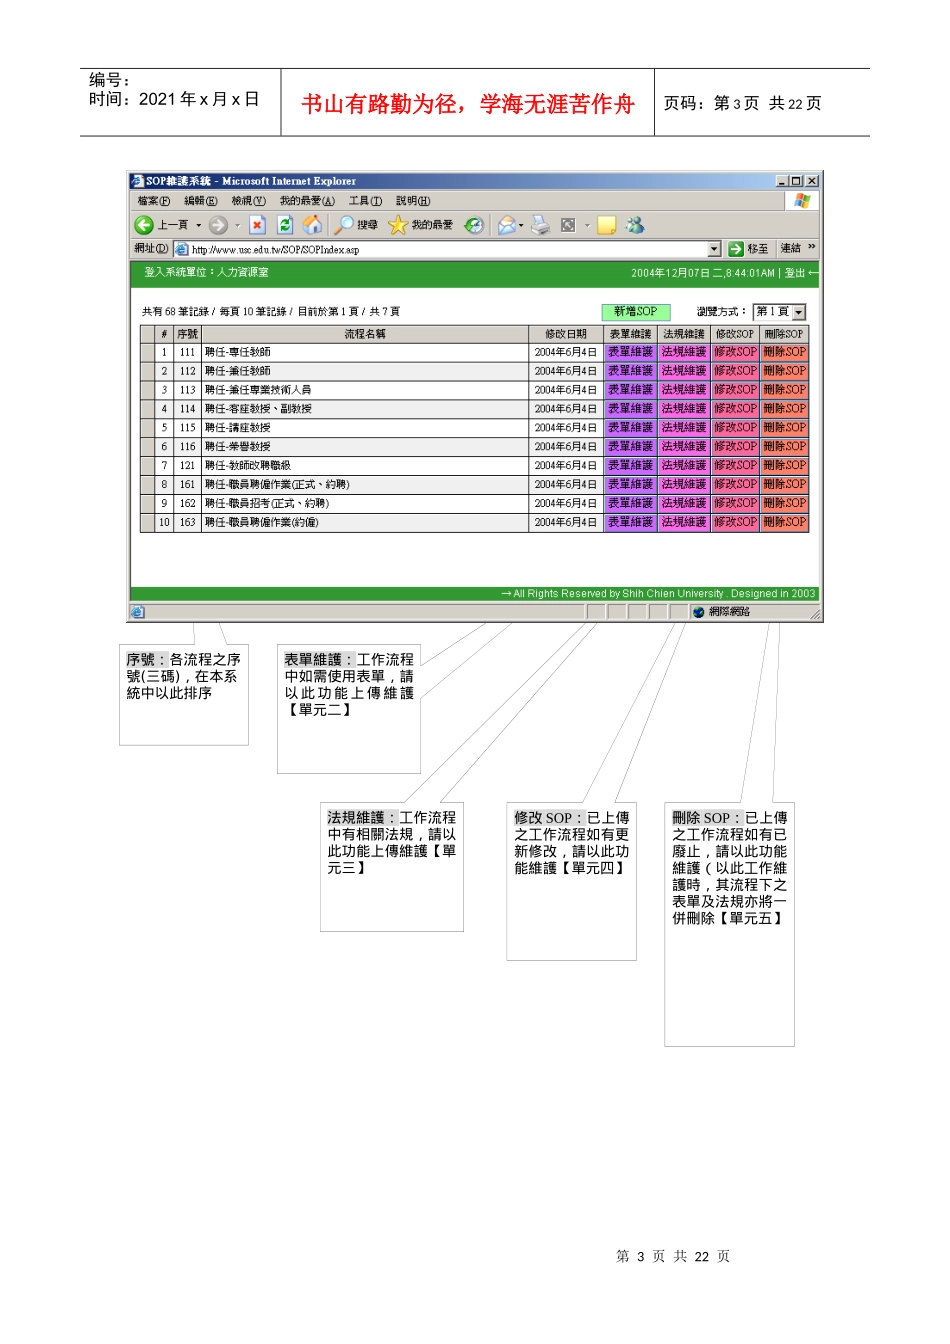Image resolution: width=950 pixels, height=1344 pixels.
Task: Click the page icon beside the URL
Action: 182,249
